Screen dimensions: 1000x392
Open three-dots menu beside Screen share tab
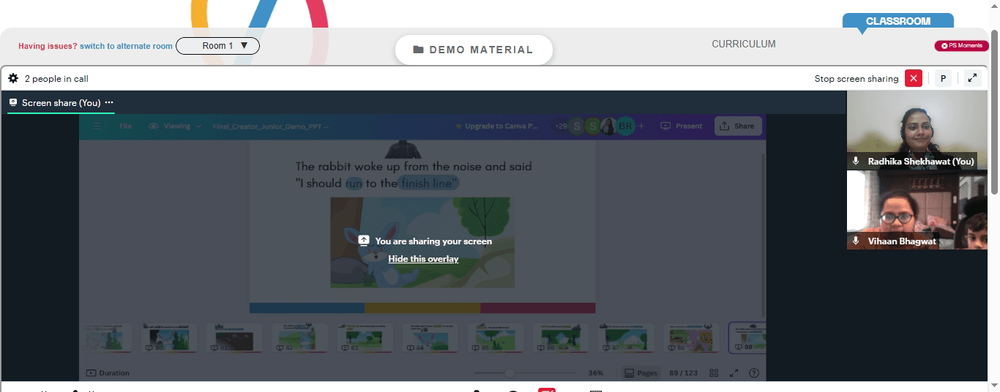point(109,103)
